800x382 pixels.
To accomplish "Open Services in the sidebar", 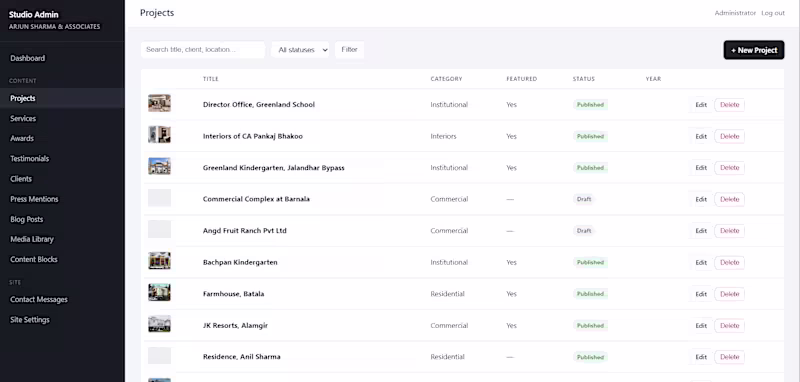I will click(62, 118).
